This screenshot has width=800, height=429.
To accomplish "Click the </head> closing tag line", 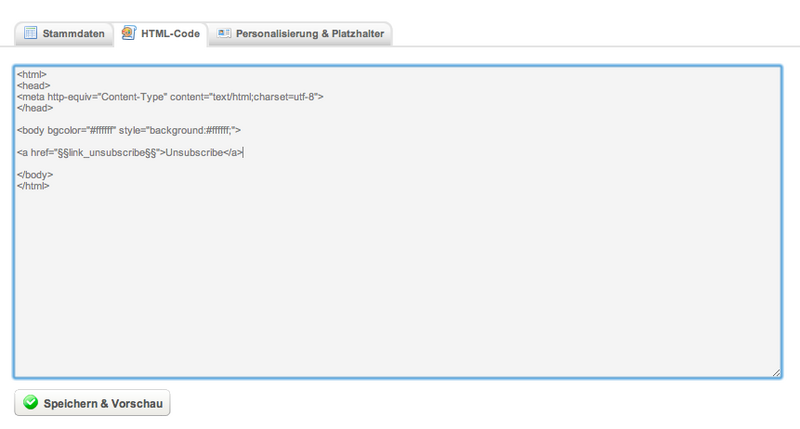I will (x=35, y=108).
